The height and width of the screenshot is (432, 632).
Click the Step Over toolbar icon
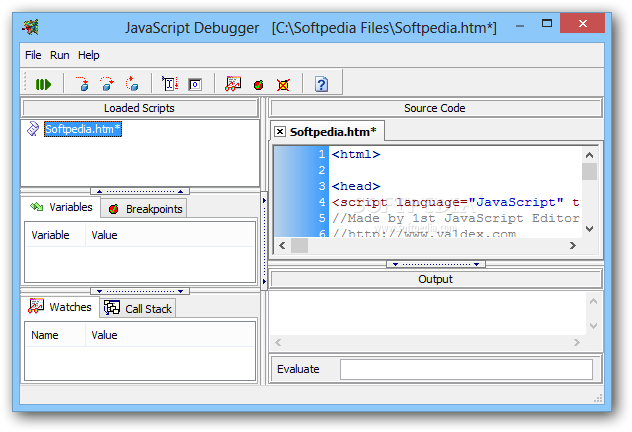tap(107, 84)
